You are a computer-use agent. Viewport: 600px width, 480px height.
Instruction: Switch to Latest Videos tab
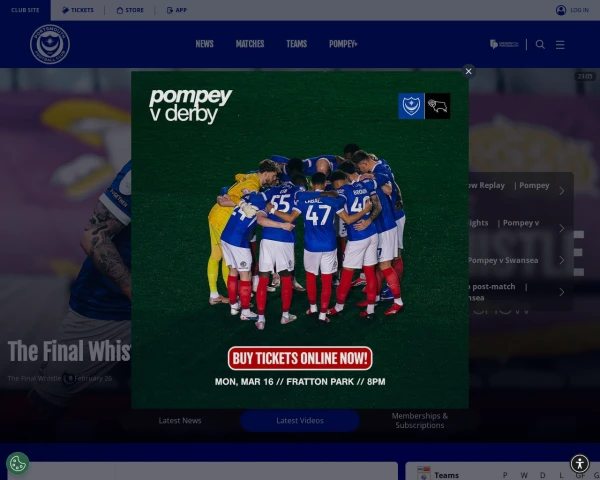click(x=300, y=420)
